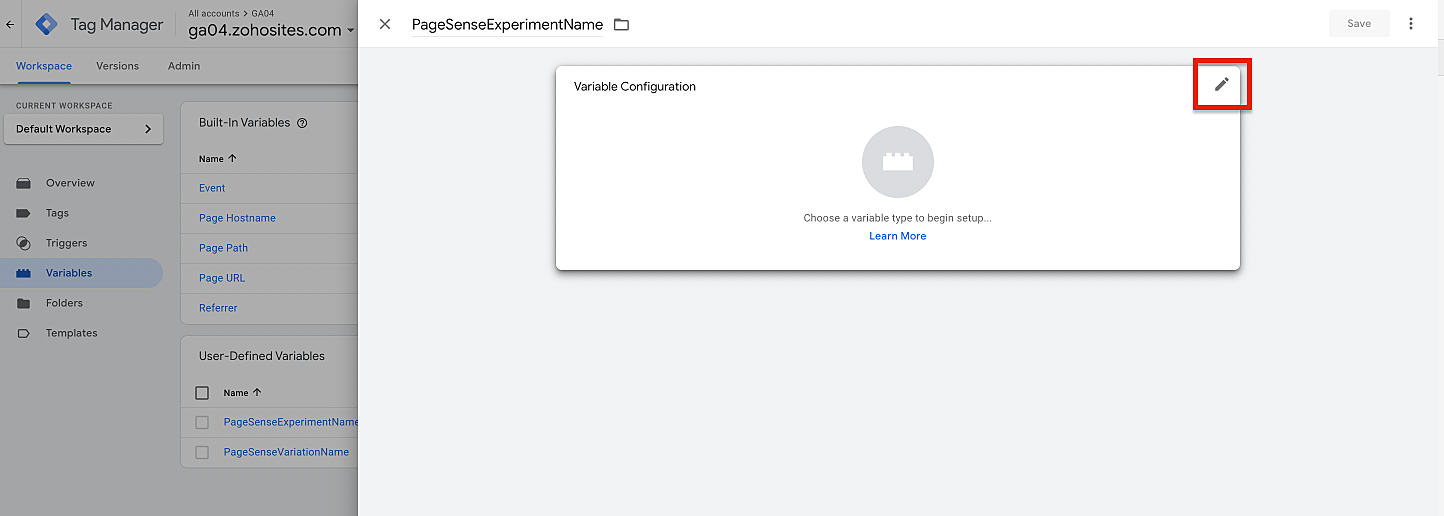This screenshot has height=516, width=1444.
Task: Click the pencil edit icon in Variable Configuration
Action: click(1221, 85)
